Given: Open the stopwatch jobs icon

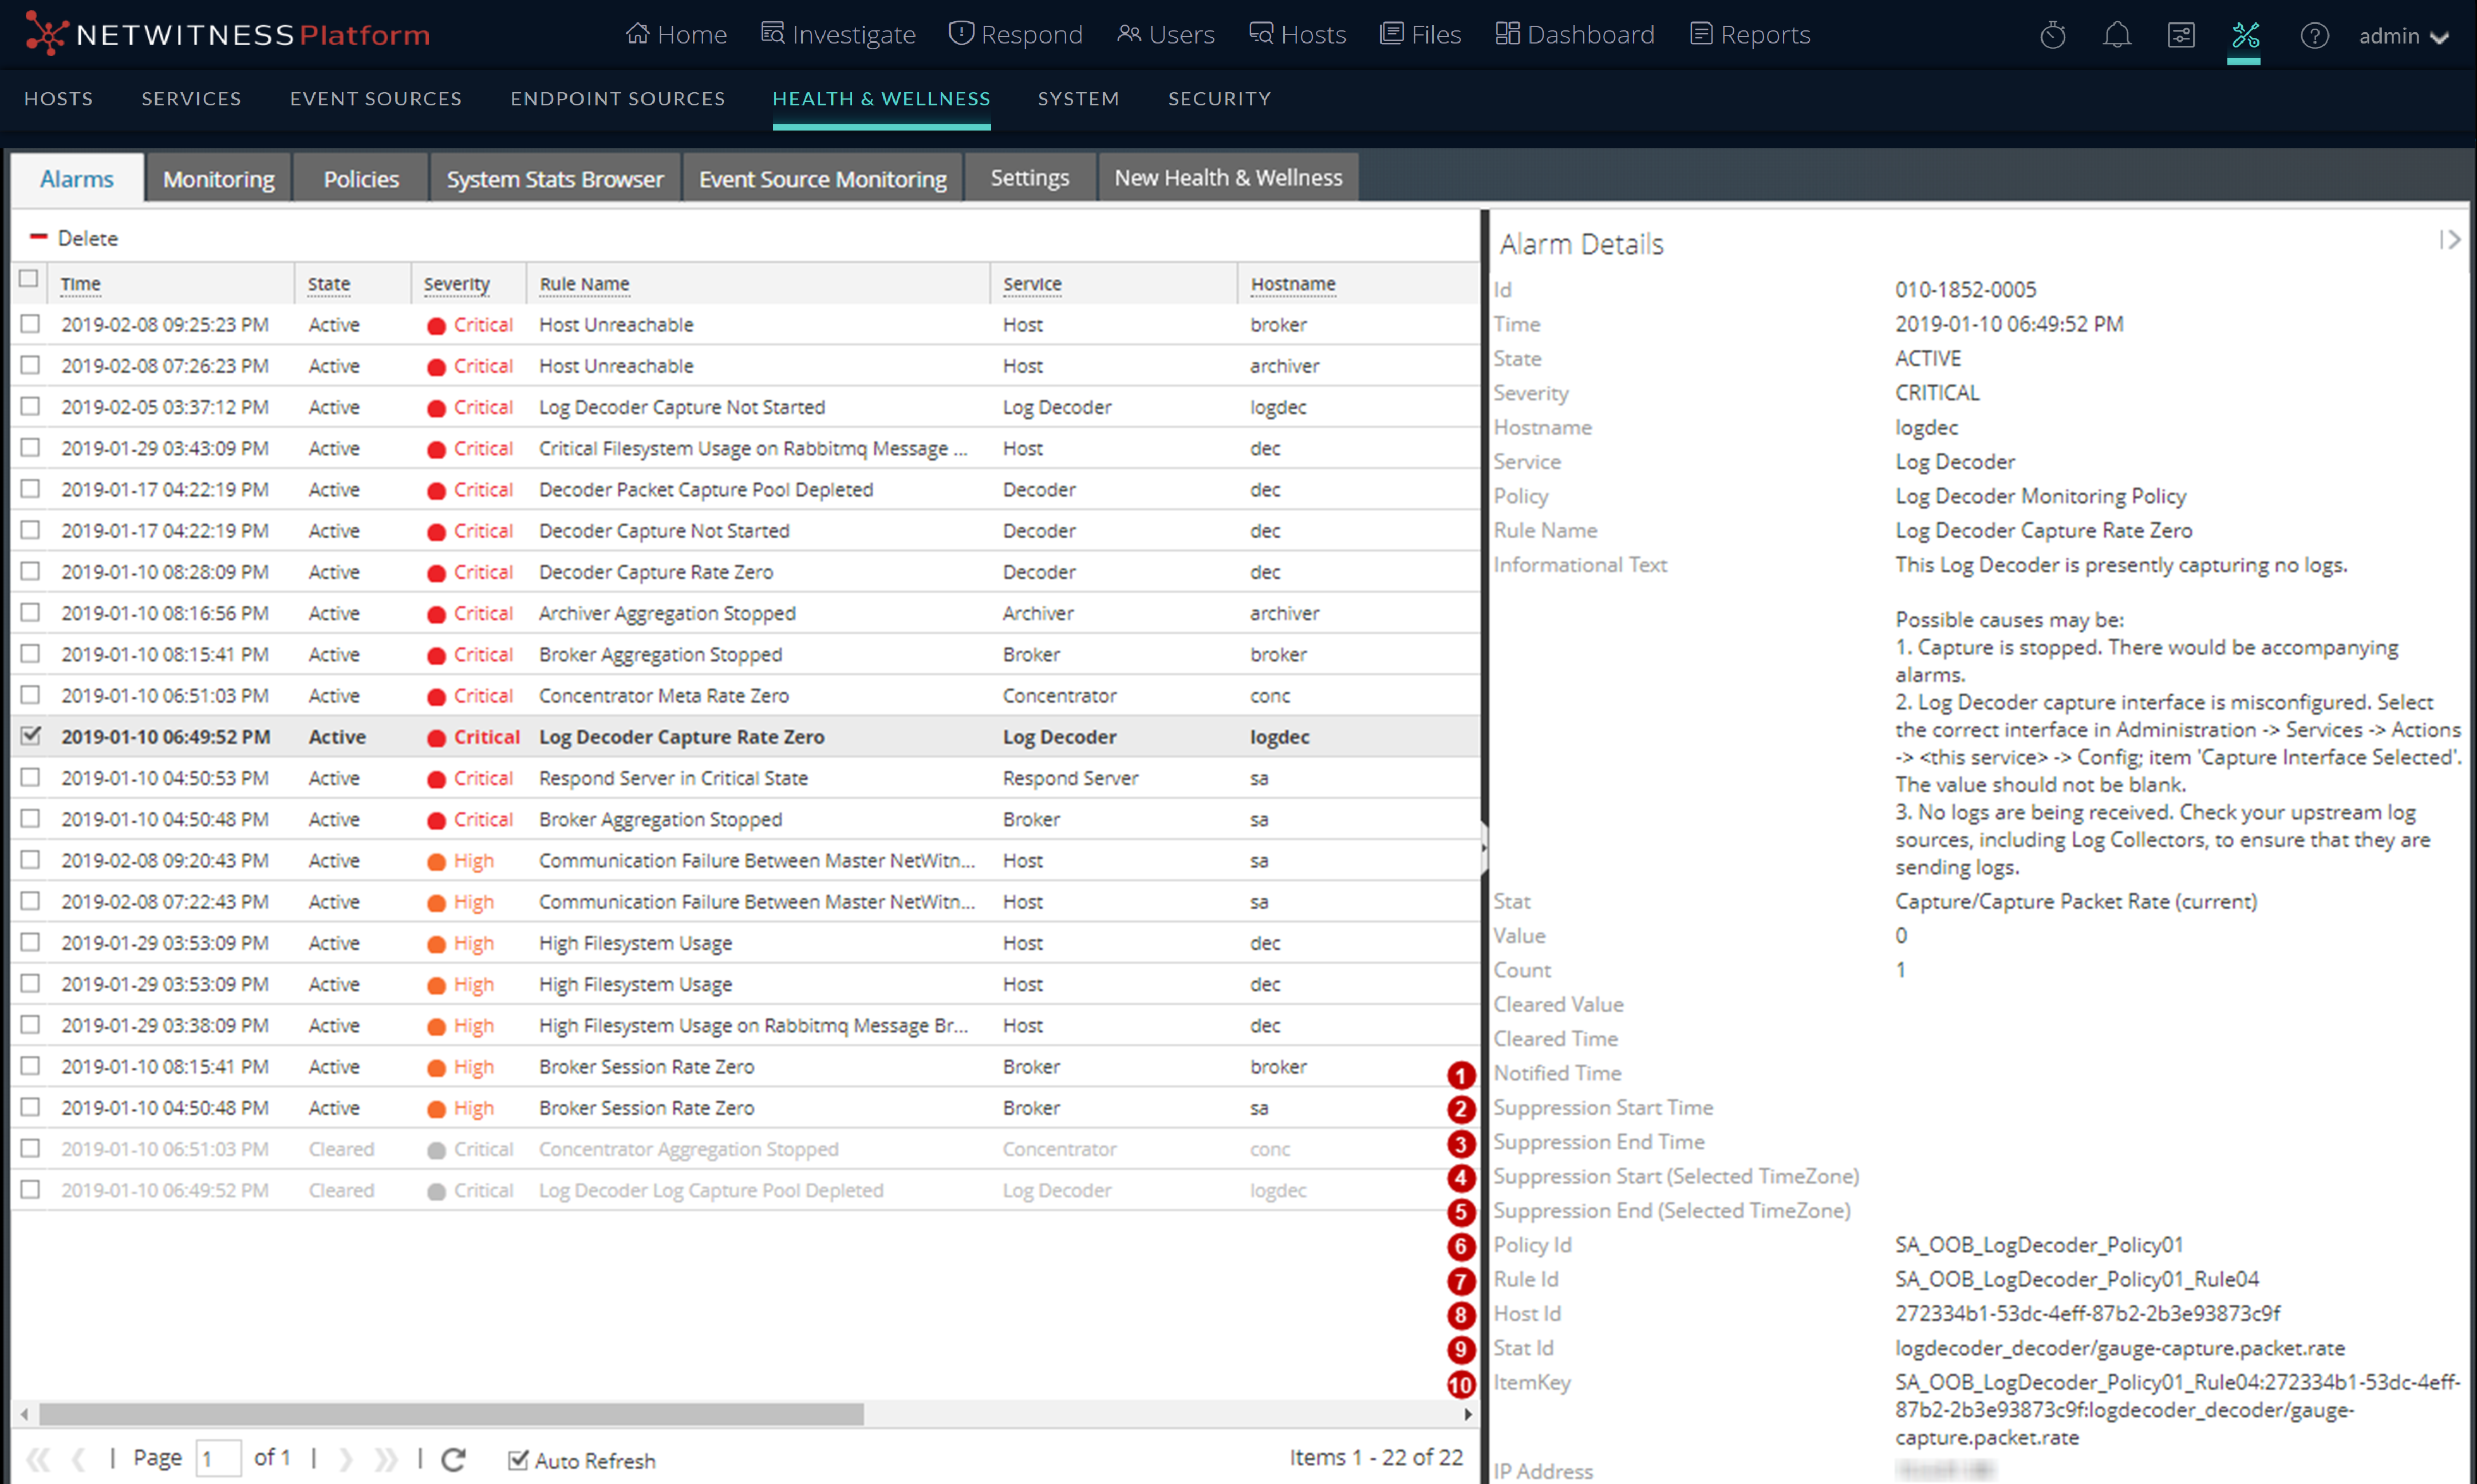Looking at the screenshot, I should click(2052, 36).
